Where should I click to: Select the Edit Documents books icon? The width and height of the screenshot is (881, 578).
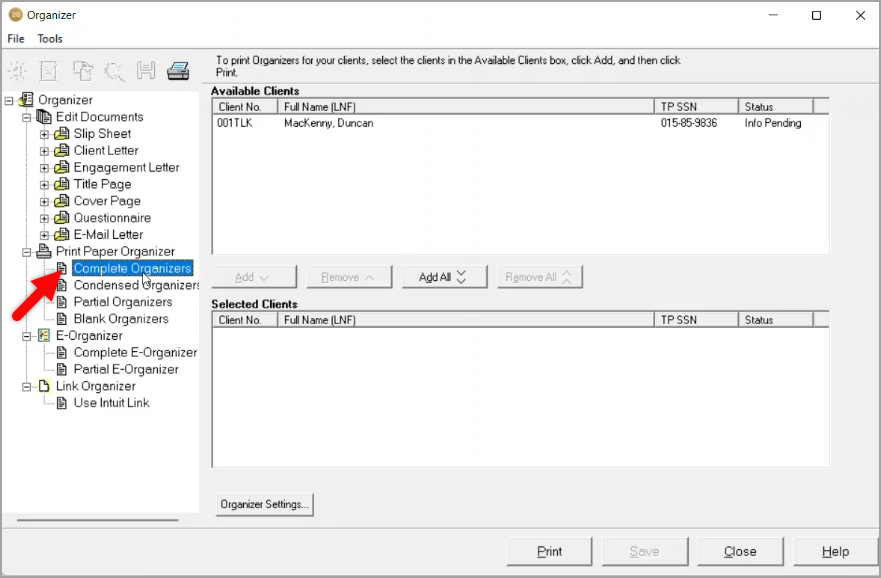click(44, 117)
